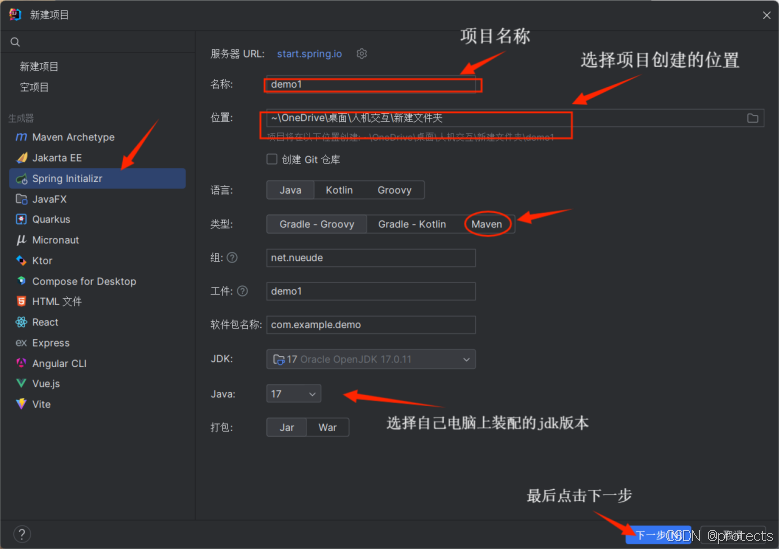779x550 pixels.
Task: Click the Angular CLI icon
Action: (x=21, y=363)
